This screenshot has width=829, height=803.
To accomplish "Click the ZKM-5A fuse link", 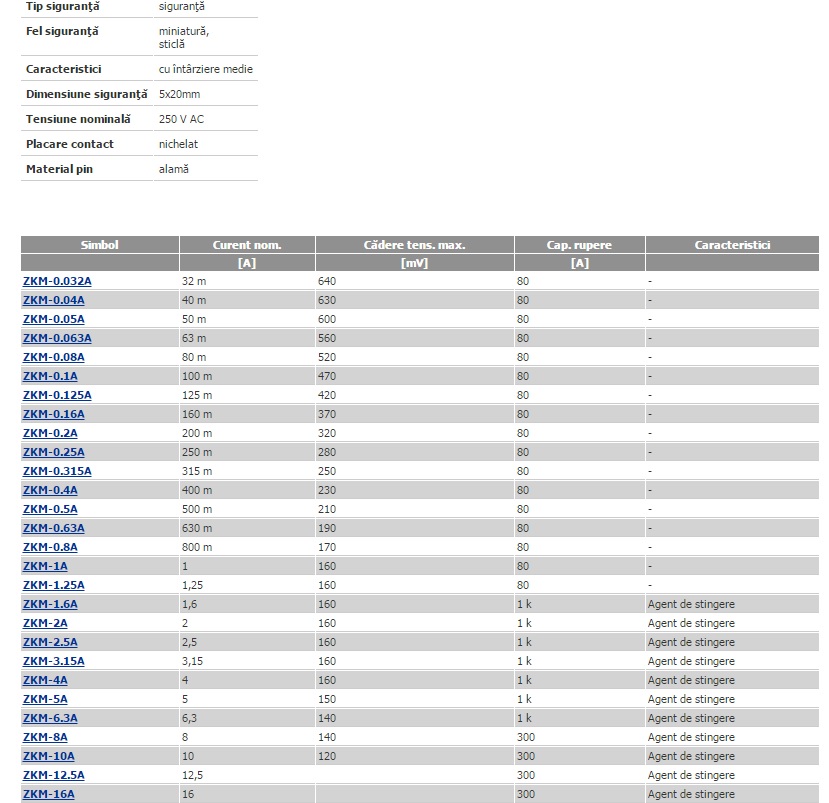I will [x=45, y=699].
